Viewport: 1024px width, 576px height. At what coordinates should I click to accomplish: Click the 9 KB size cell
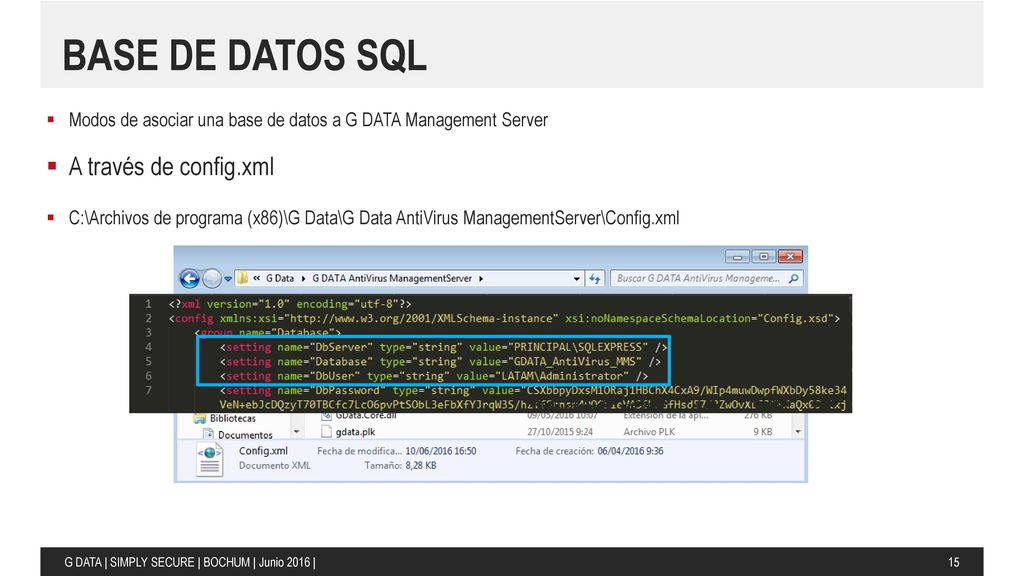(762, 432)
